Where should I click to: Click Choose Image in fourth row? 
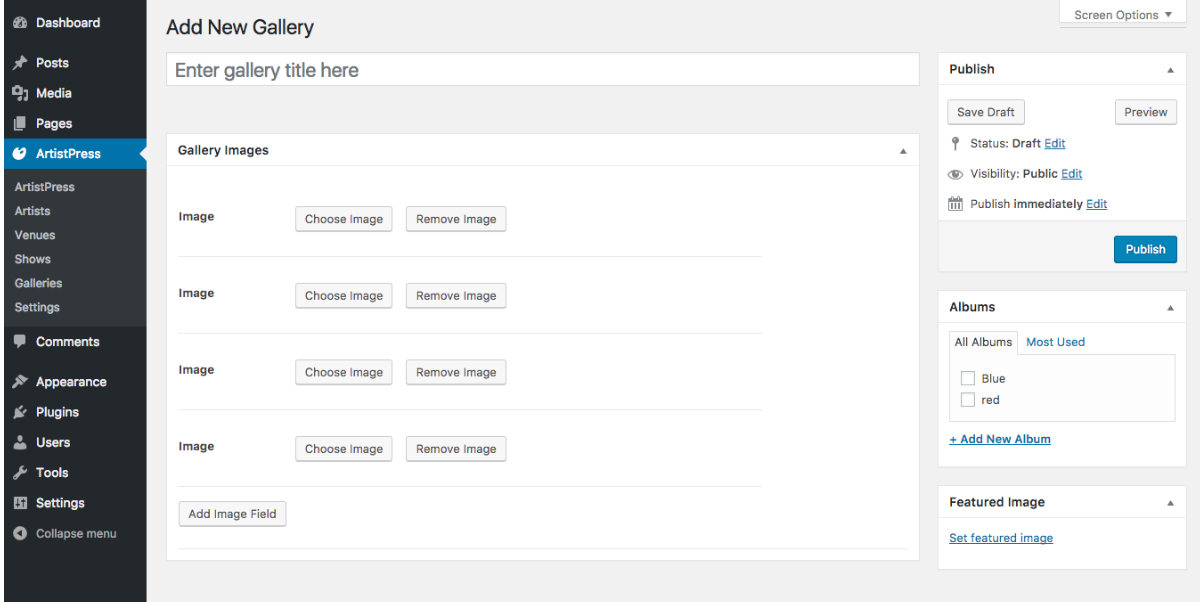click(344, 449)
